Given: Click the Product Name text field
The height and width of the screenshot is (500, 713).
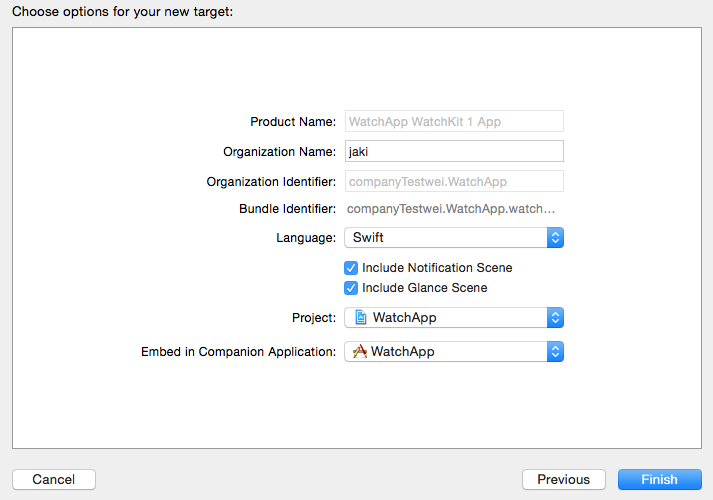Looking at the screenshot, I should click(454, 122).
